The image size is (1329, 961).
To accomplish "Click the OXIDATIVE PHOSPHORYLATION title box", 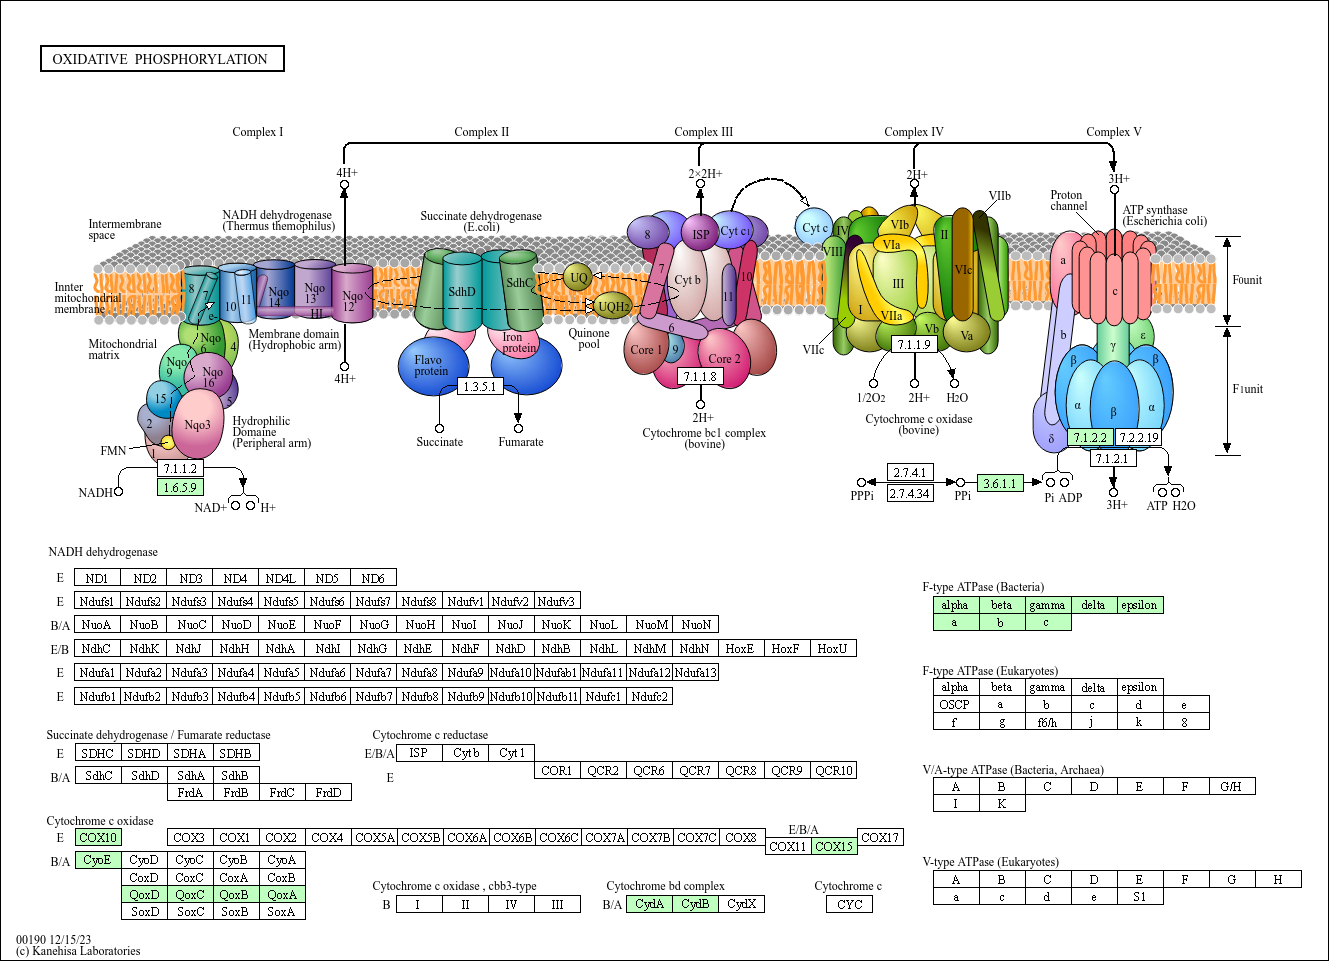I will pyautogui.click(x=162, y=58).
